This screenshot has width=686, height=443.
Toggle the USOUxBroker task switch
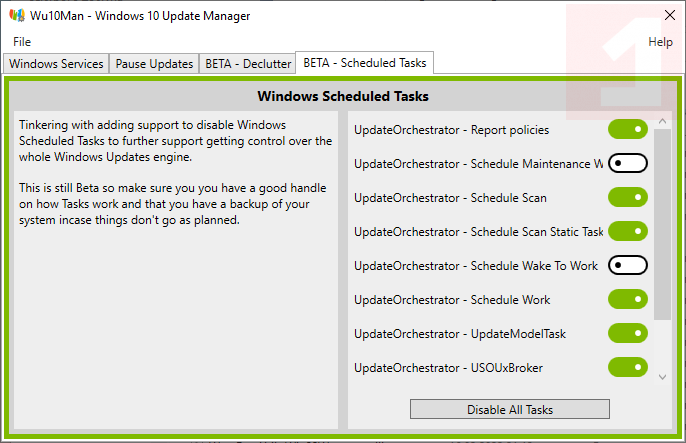pyautogui.click(x=628, y=368)
